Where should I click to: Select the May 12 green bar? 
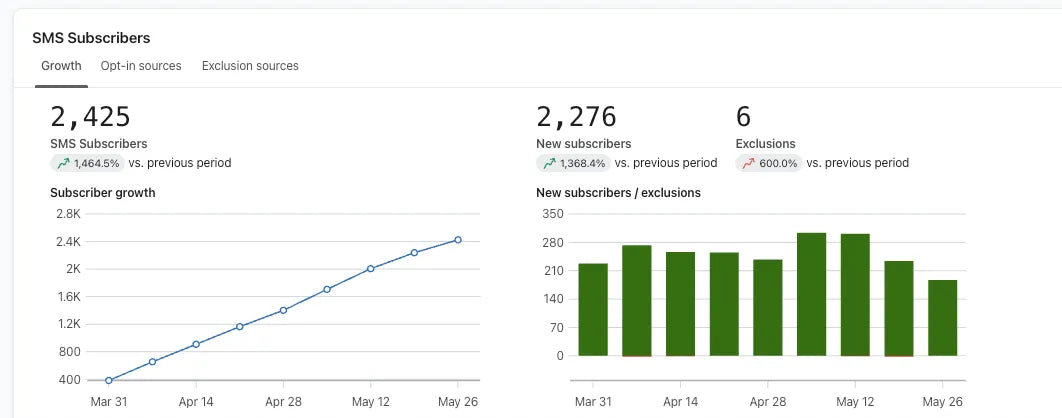click(855, 295)
